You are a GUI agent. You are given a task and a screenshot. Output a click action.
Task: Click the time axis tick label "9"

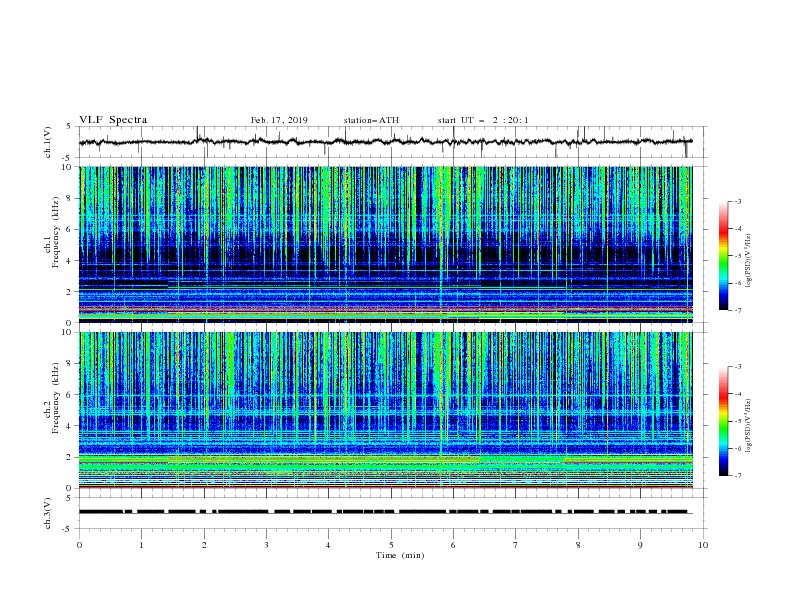[x=640, y=545]
